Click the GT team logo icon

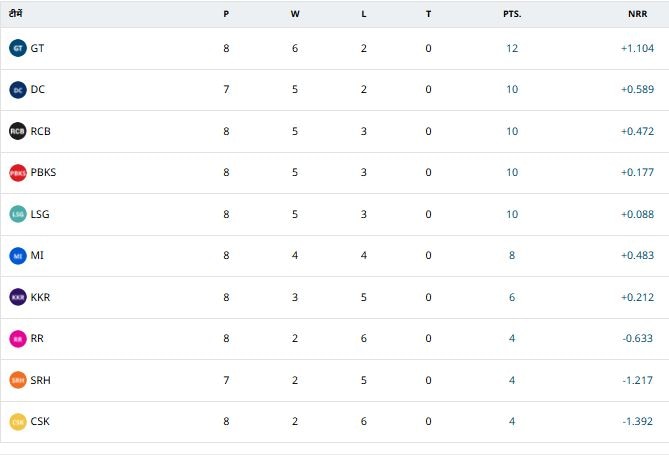(x=17, y=48)
